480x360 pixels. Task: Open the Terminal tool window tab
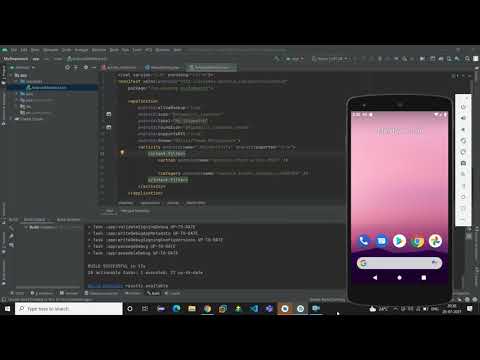[68, 293]
